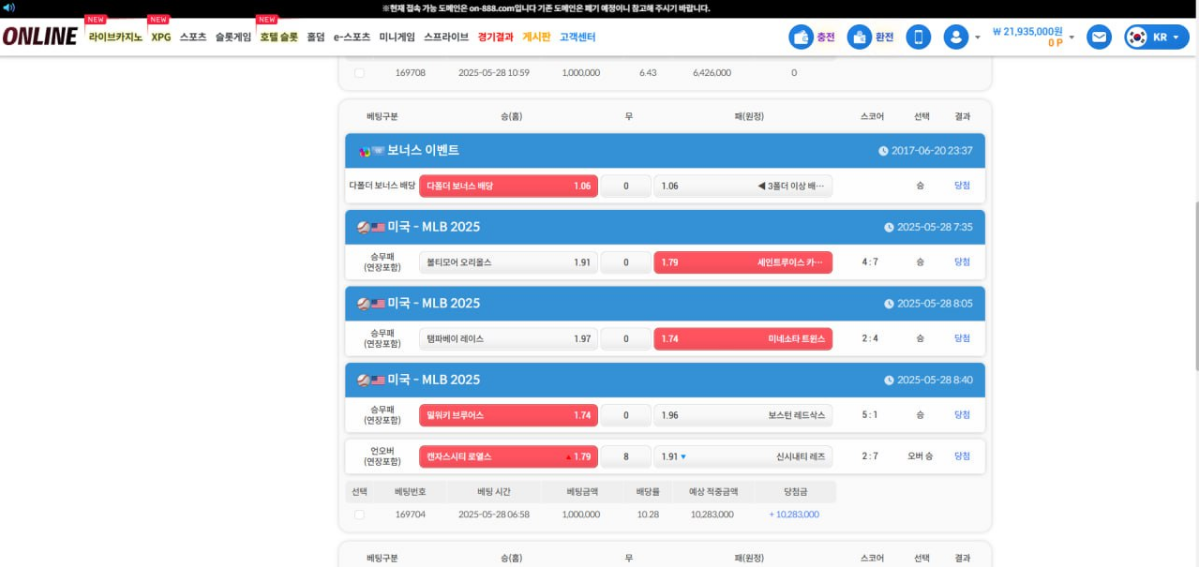Open the 환전 withdrawal icon
The width and height of the screenshot is (1204, 587).
[858, 37]
